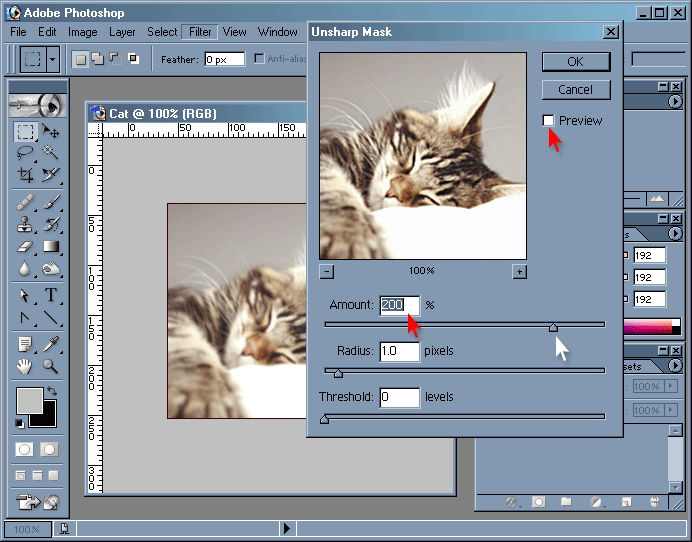This screenshot has height=542, width=692.
Task: Open the status bar info arrow menu
Action: pyautogui.click(x=287, y=528)
